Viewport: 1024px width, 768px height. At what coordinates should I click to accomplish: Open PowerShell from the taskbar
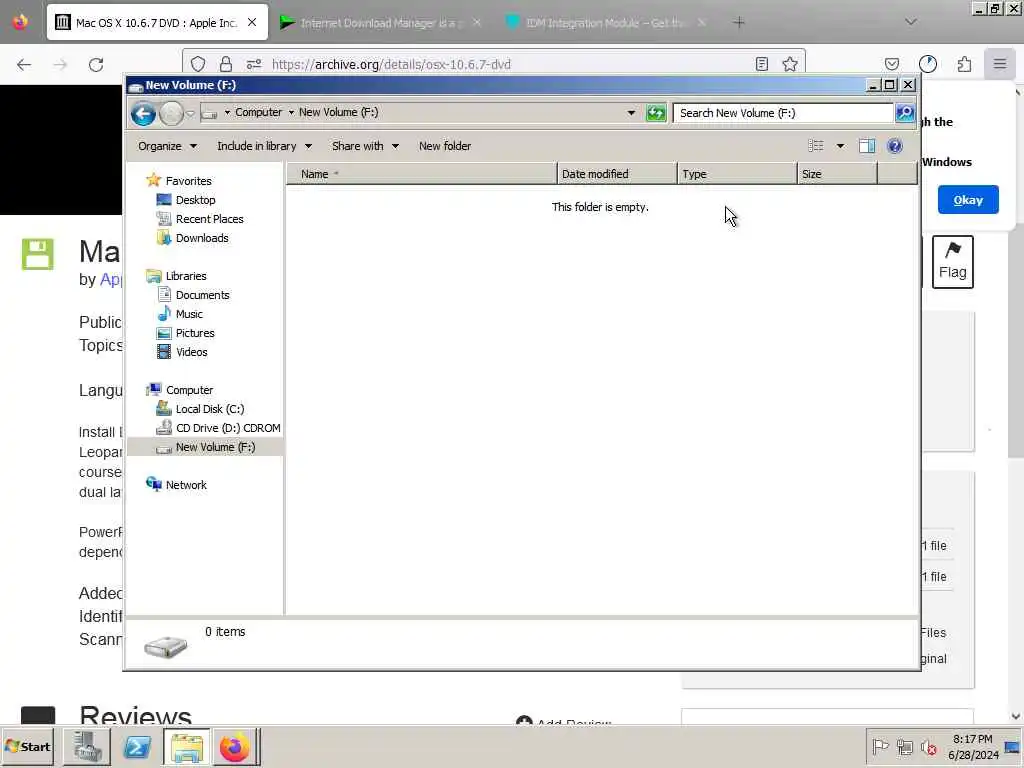point(136,746)
